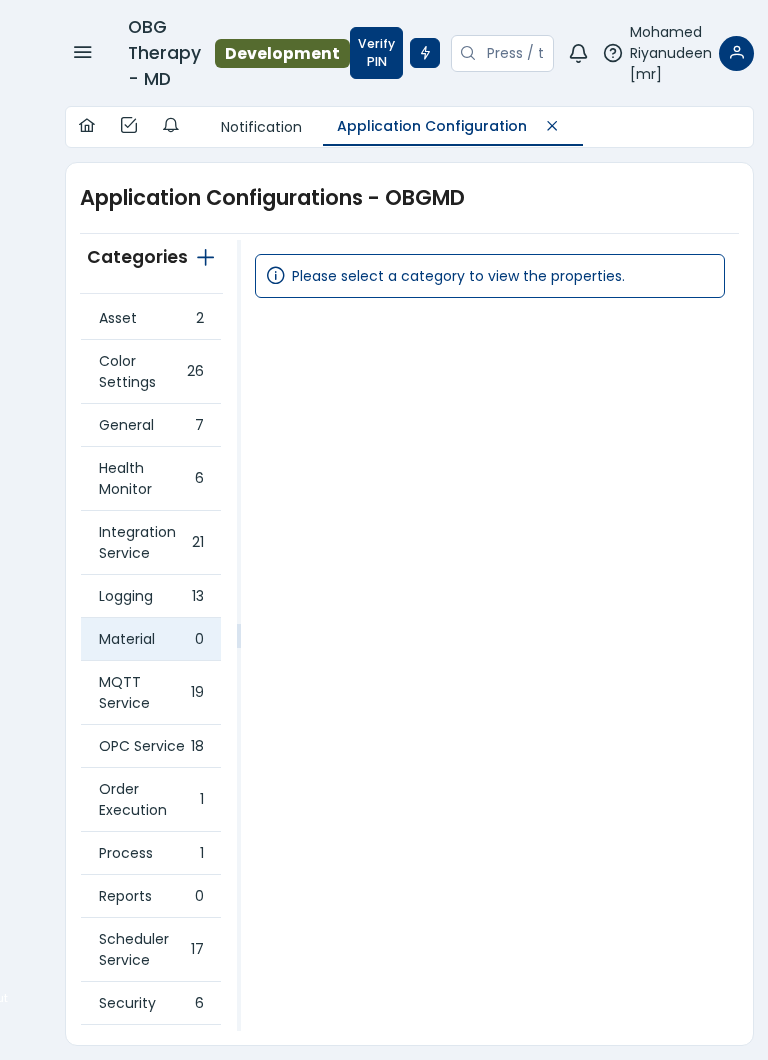Open the Integration Service category

point(150,543)
